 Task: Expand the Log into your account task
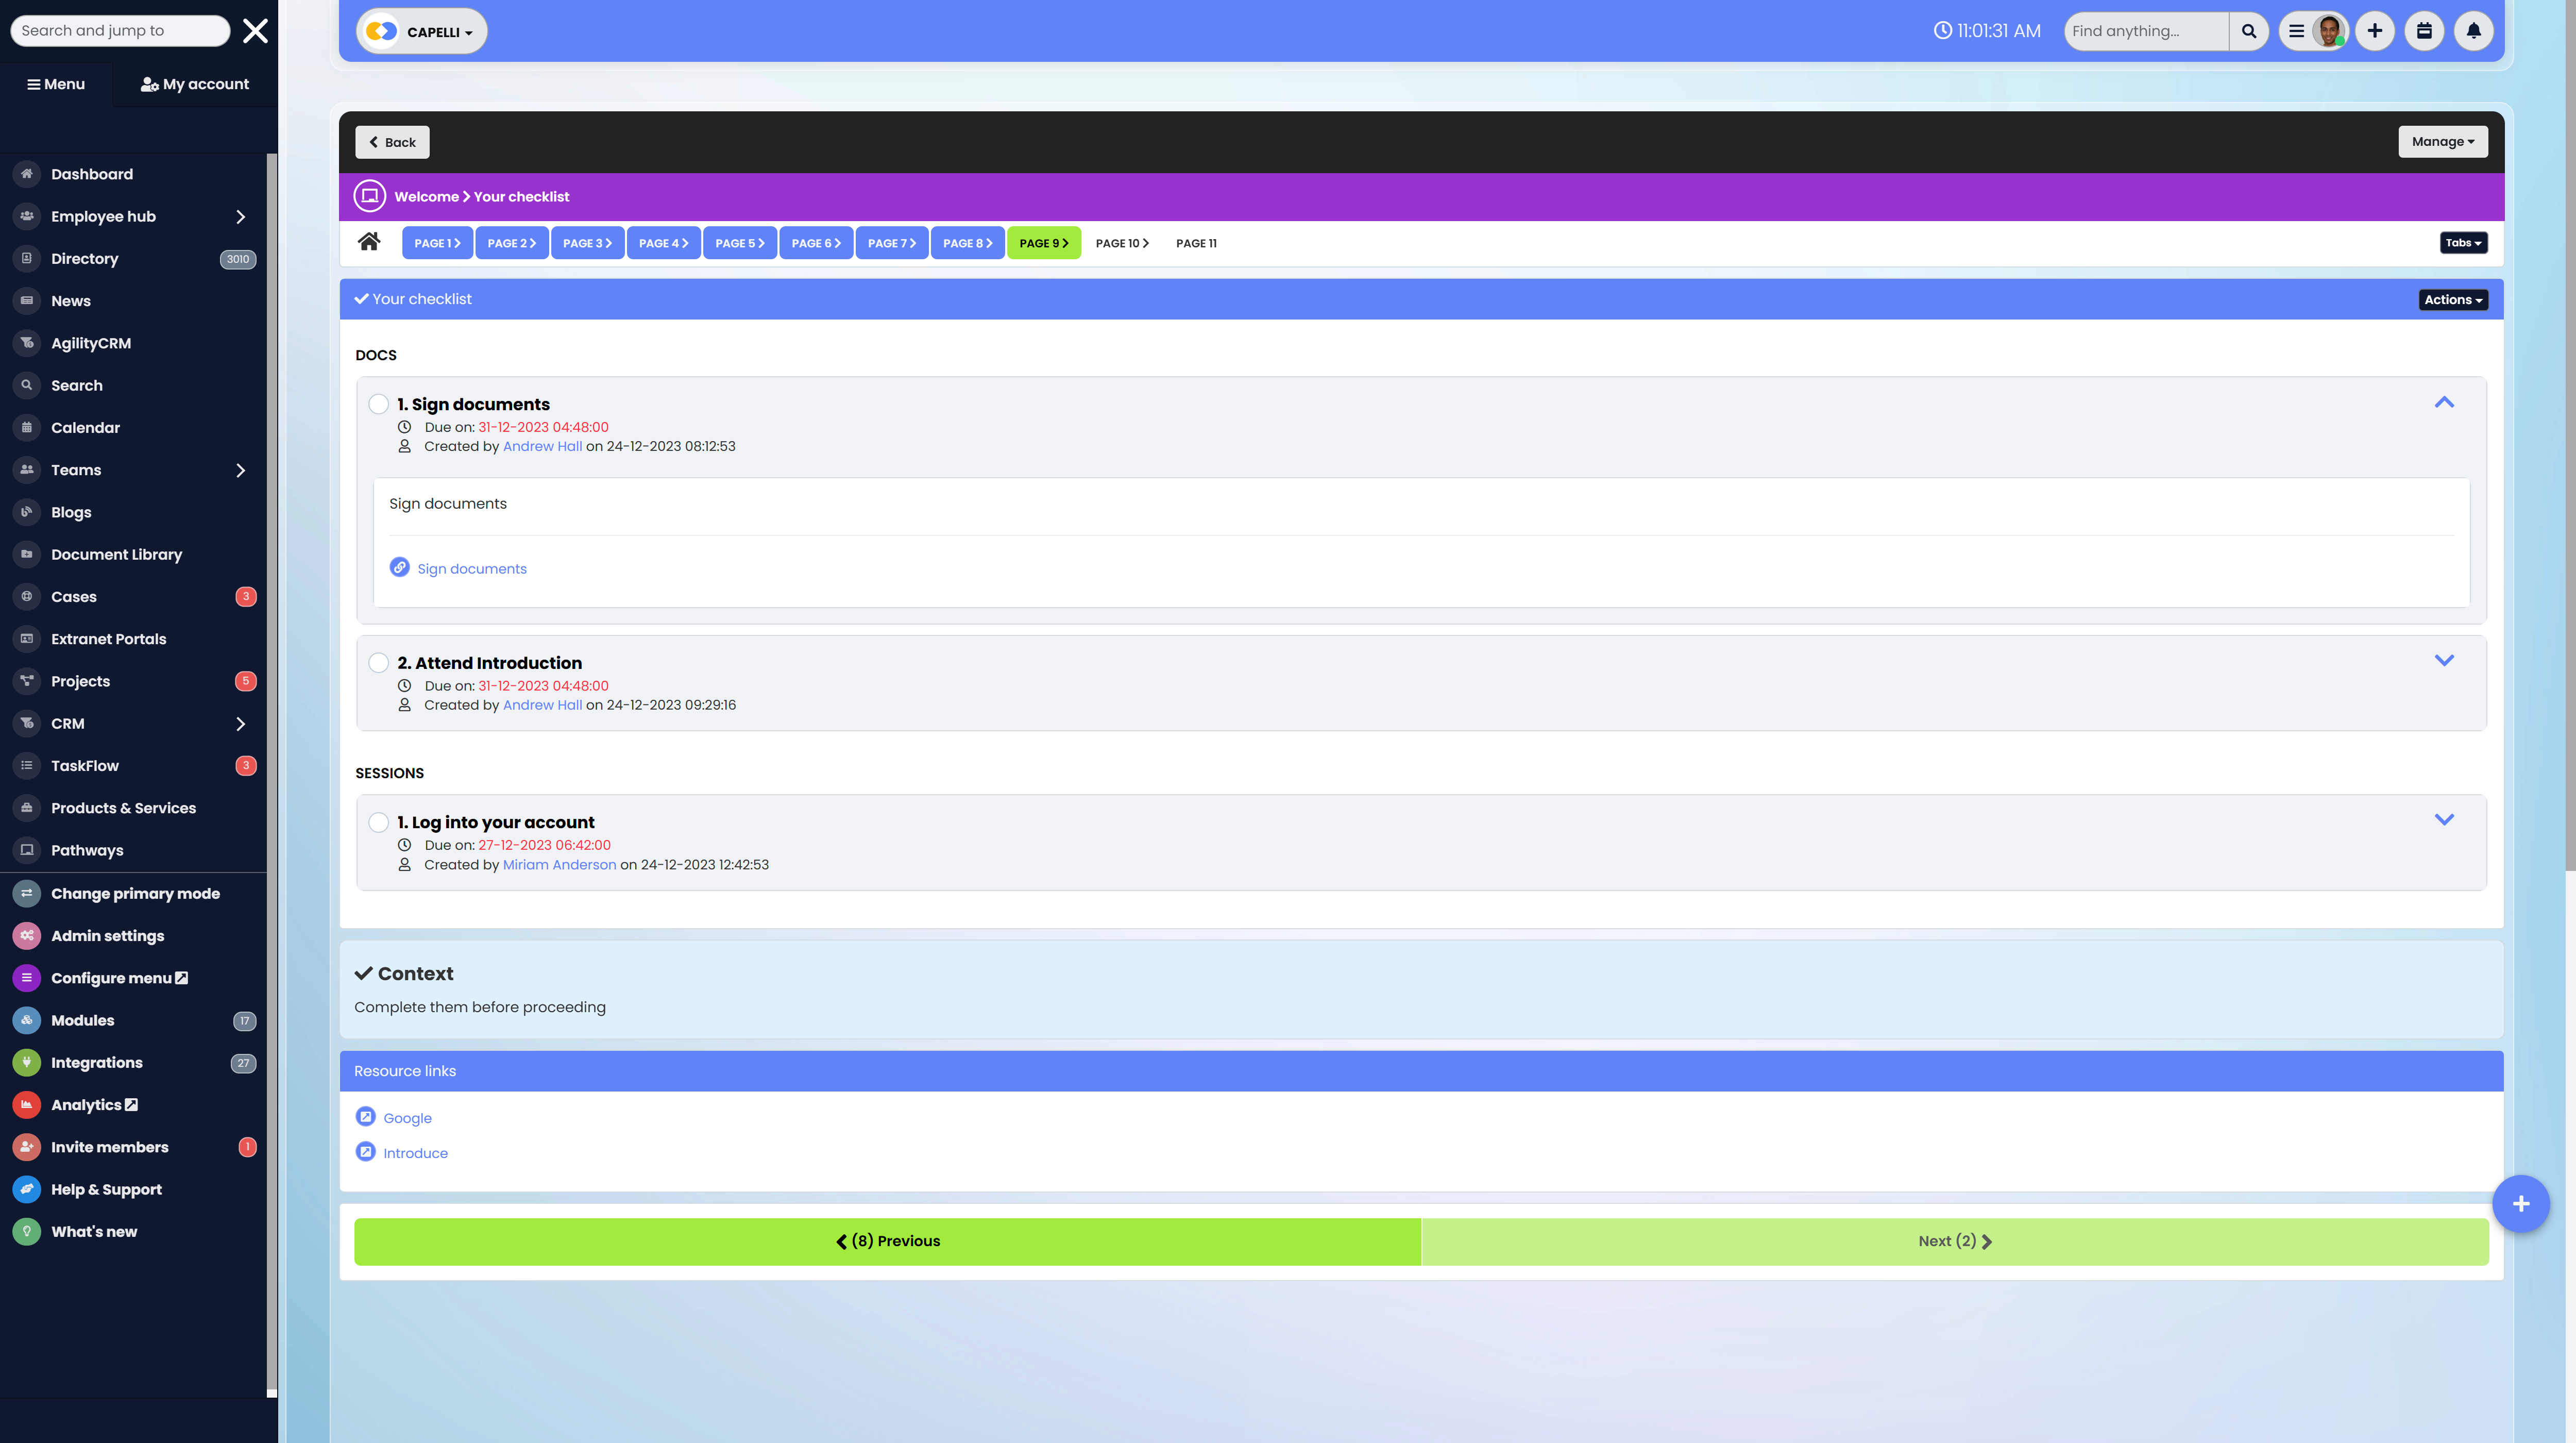pyautogui.click(x=2444, y=819)
